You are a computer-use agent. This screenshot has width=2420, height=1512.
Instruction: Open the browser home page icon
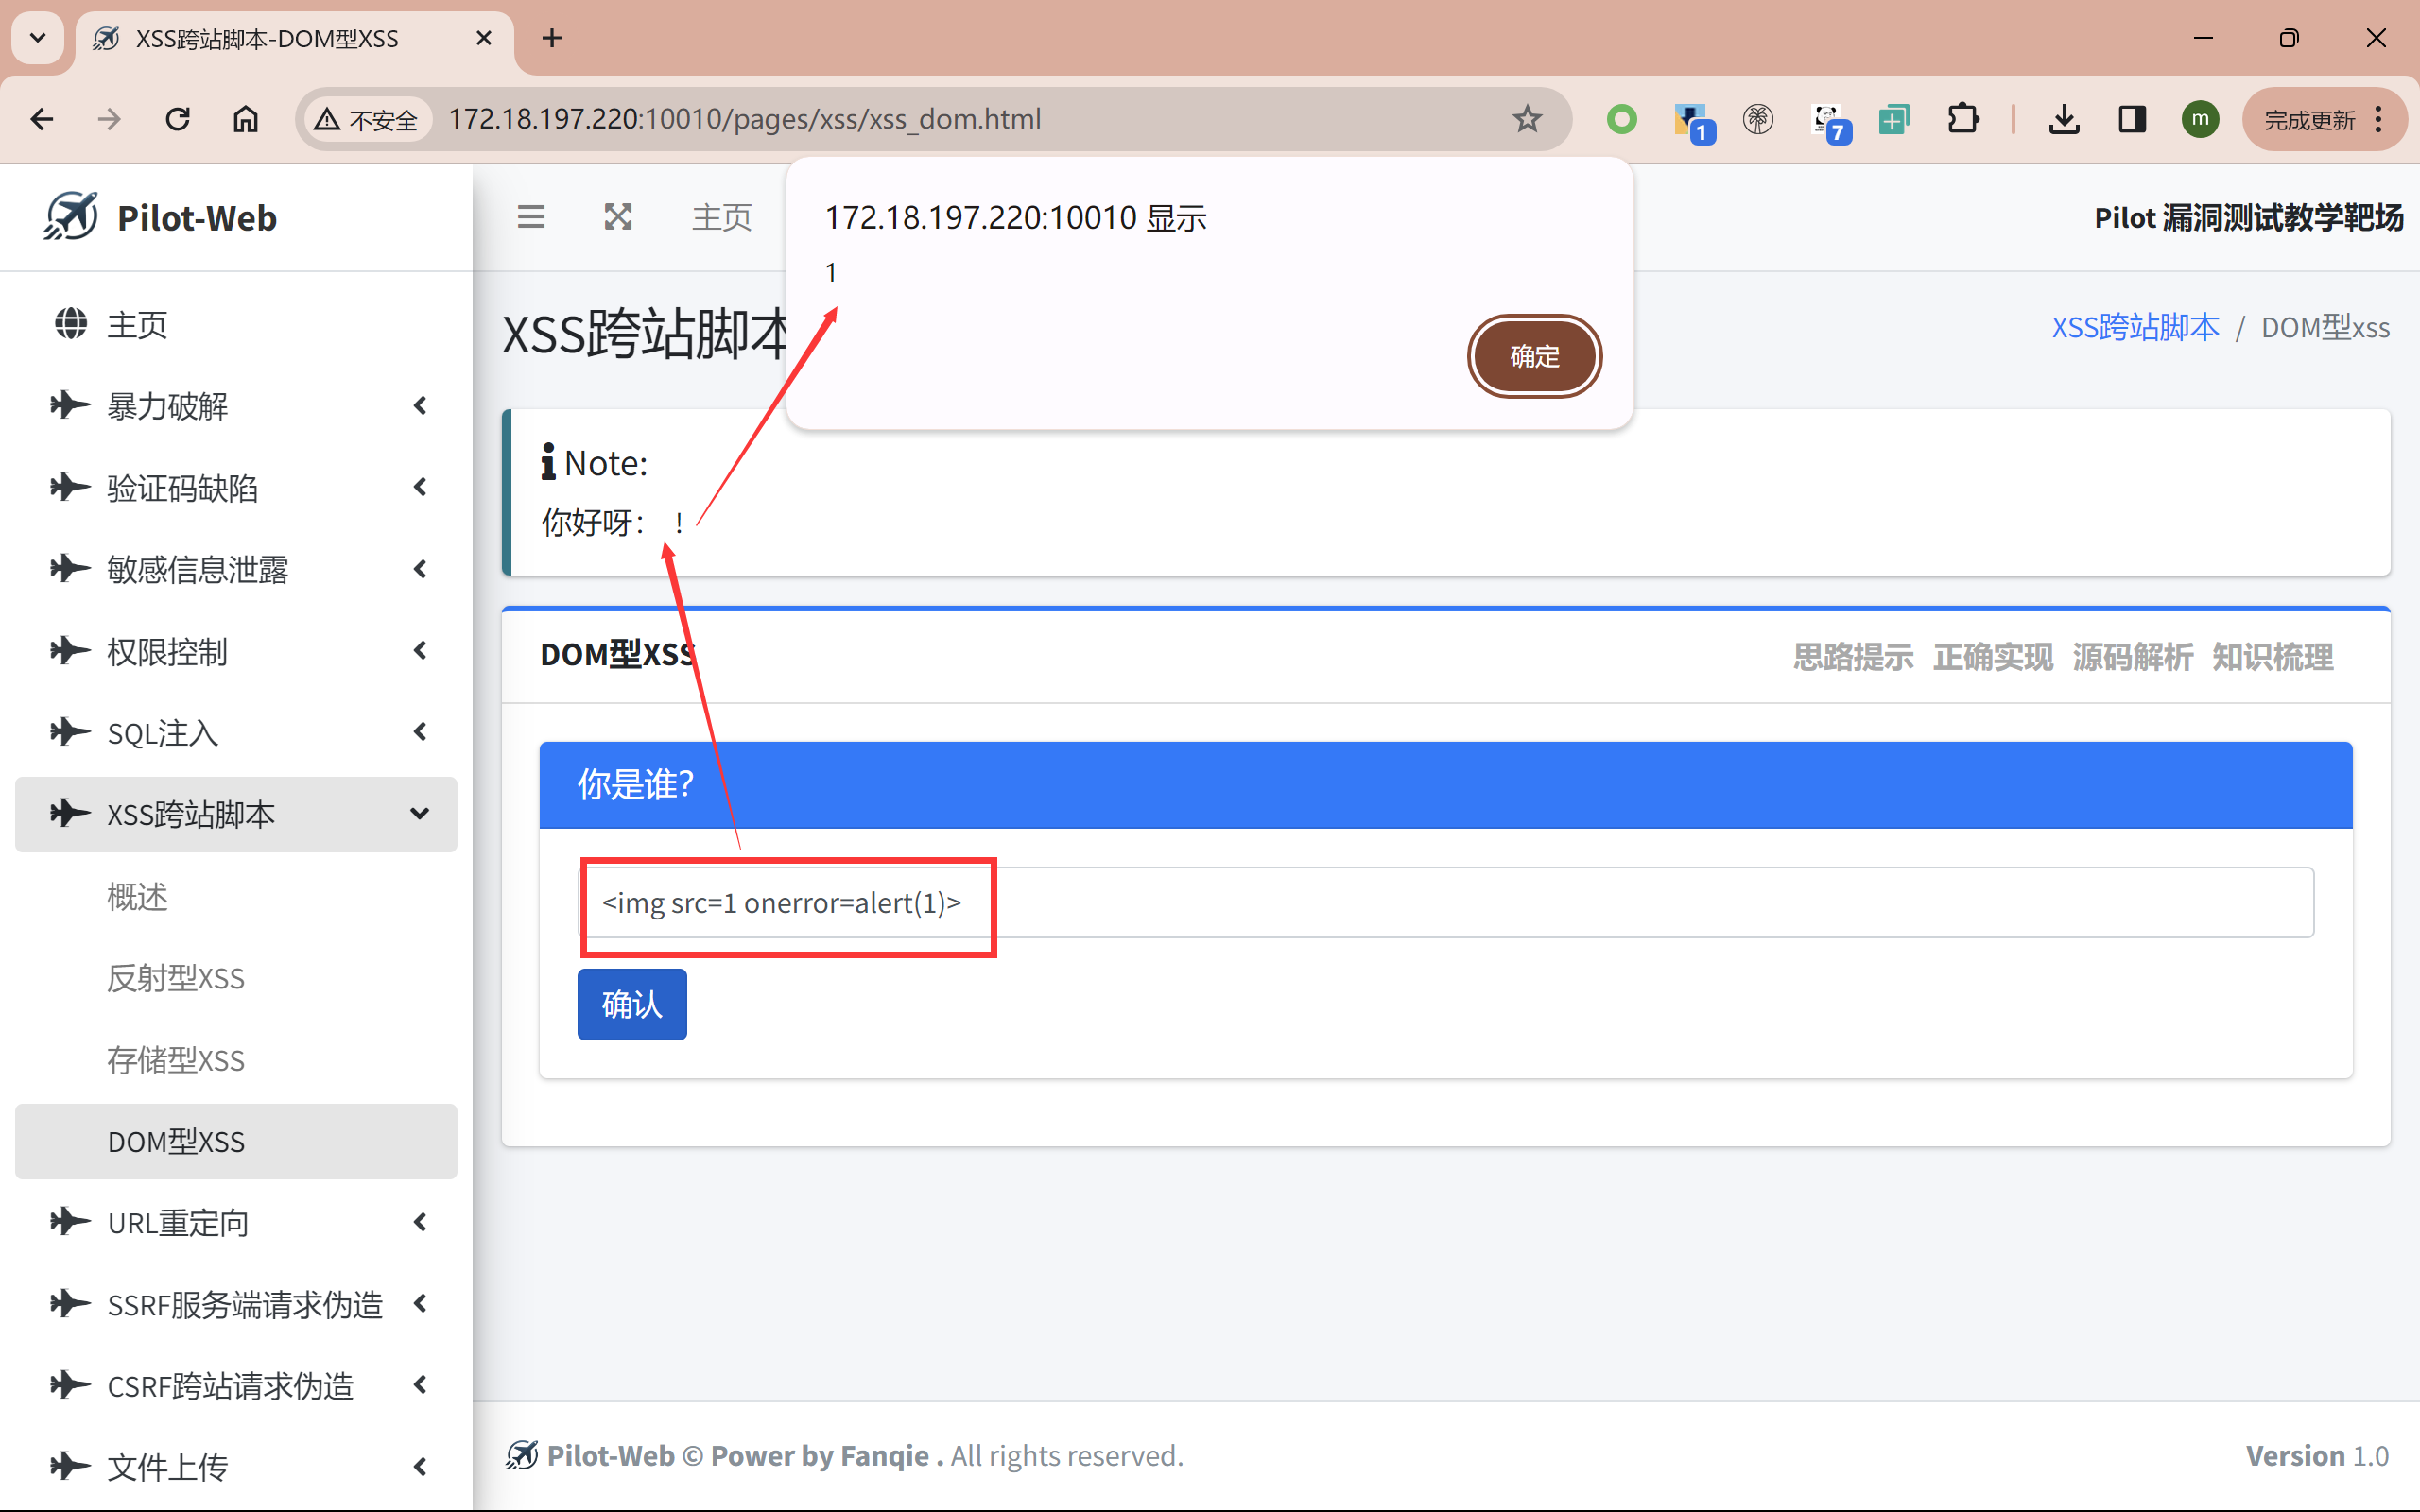click(245, 119)
